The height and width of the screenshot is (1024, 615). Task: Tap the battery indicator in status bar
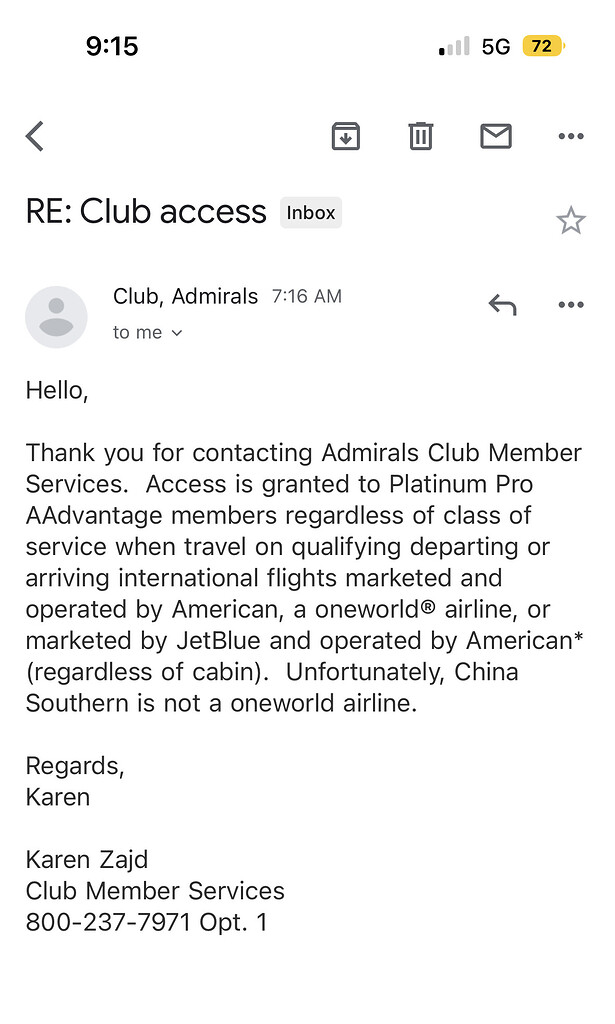(544, 46)
